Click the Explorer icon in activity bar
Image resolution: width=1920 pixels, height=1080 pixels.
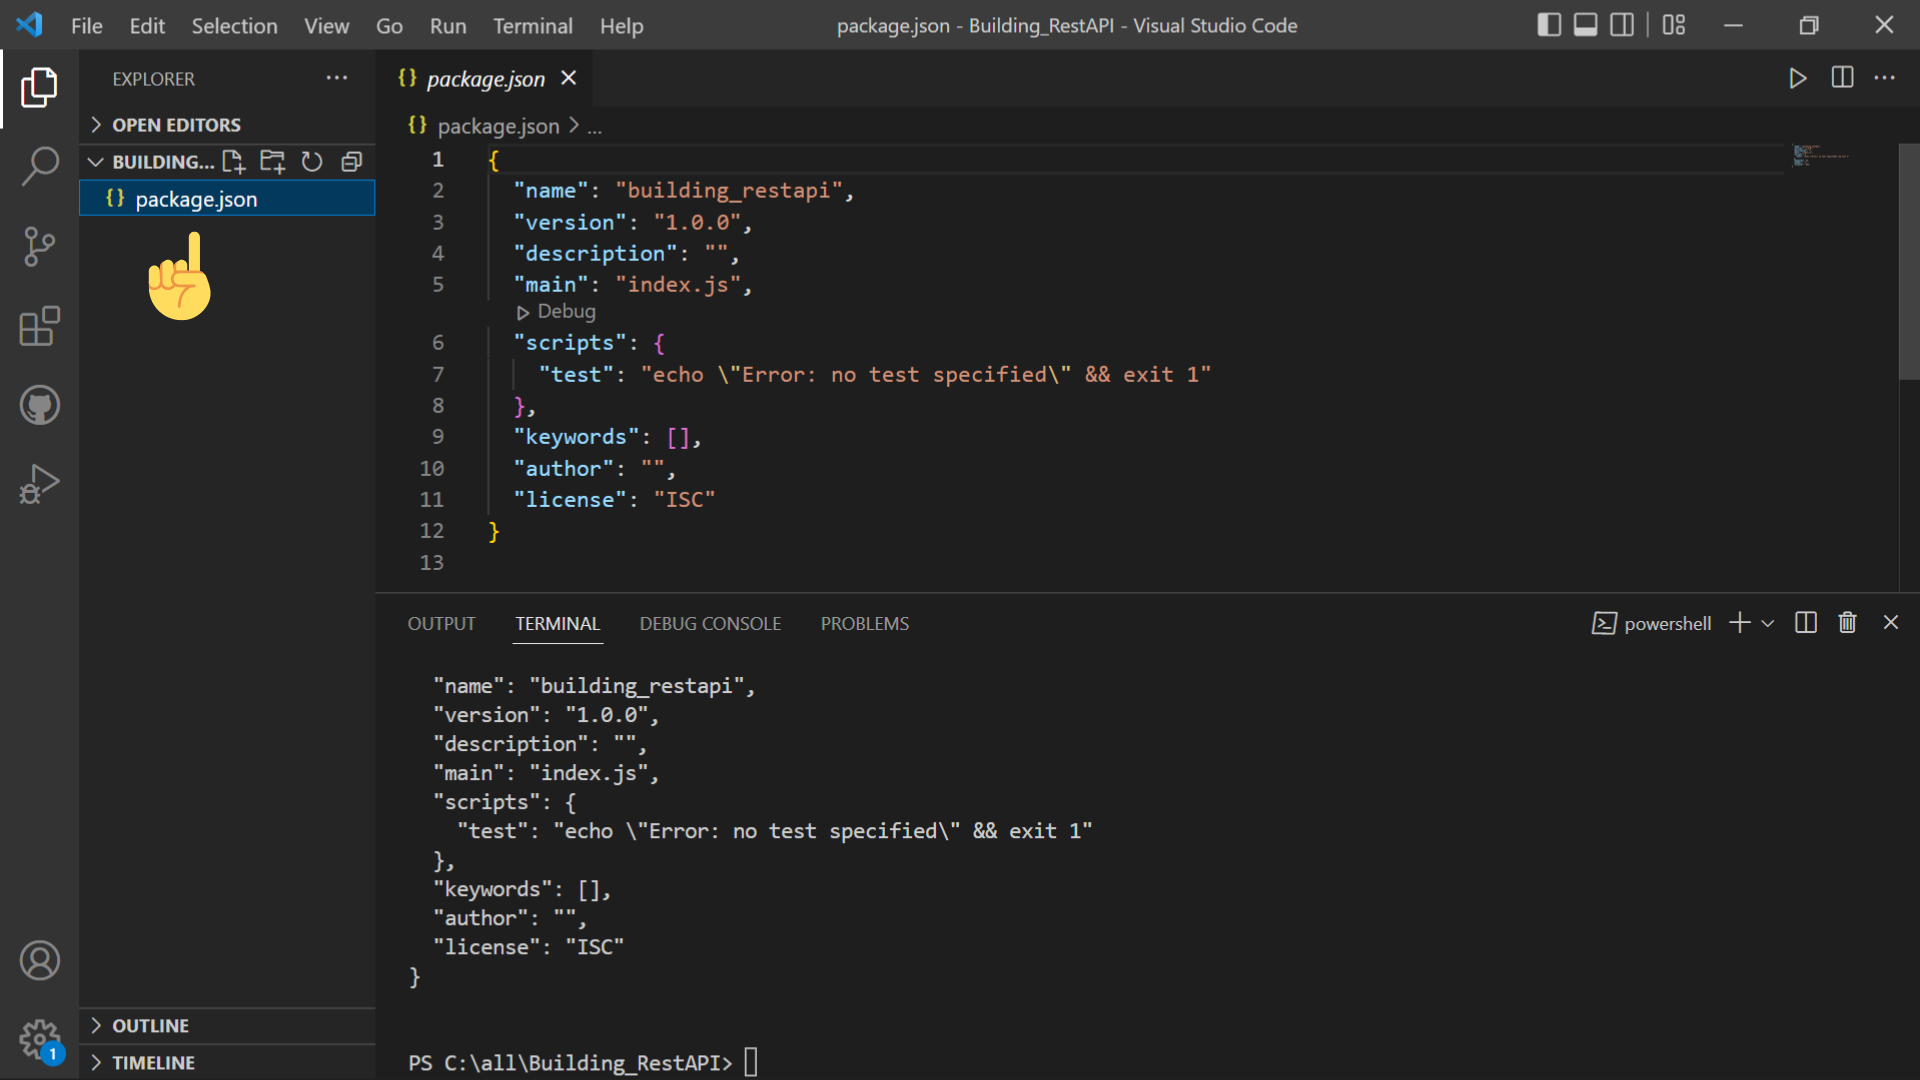click(x=37, y=86)
